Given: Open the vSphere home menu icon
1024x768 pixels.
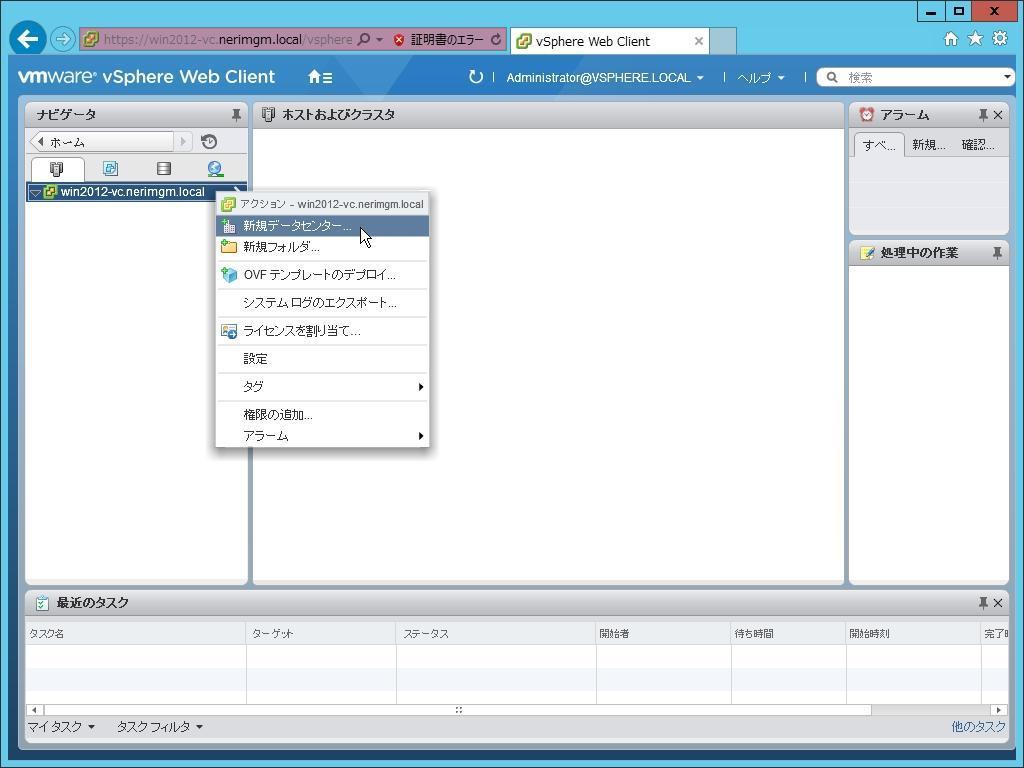Looking at the screenshot, I should tap(320, 77).
